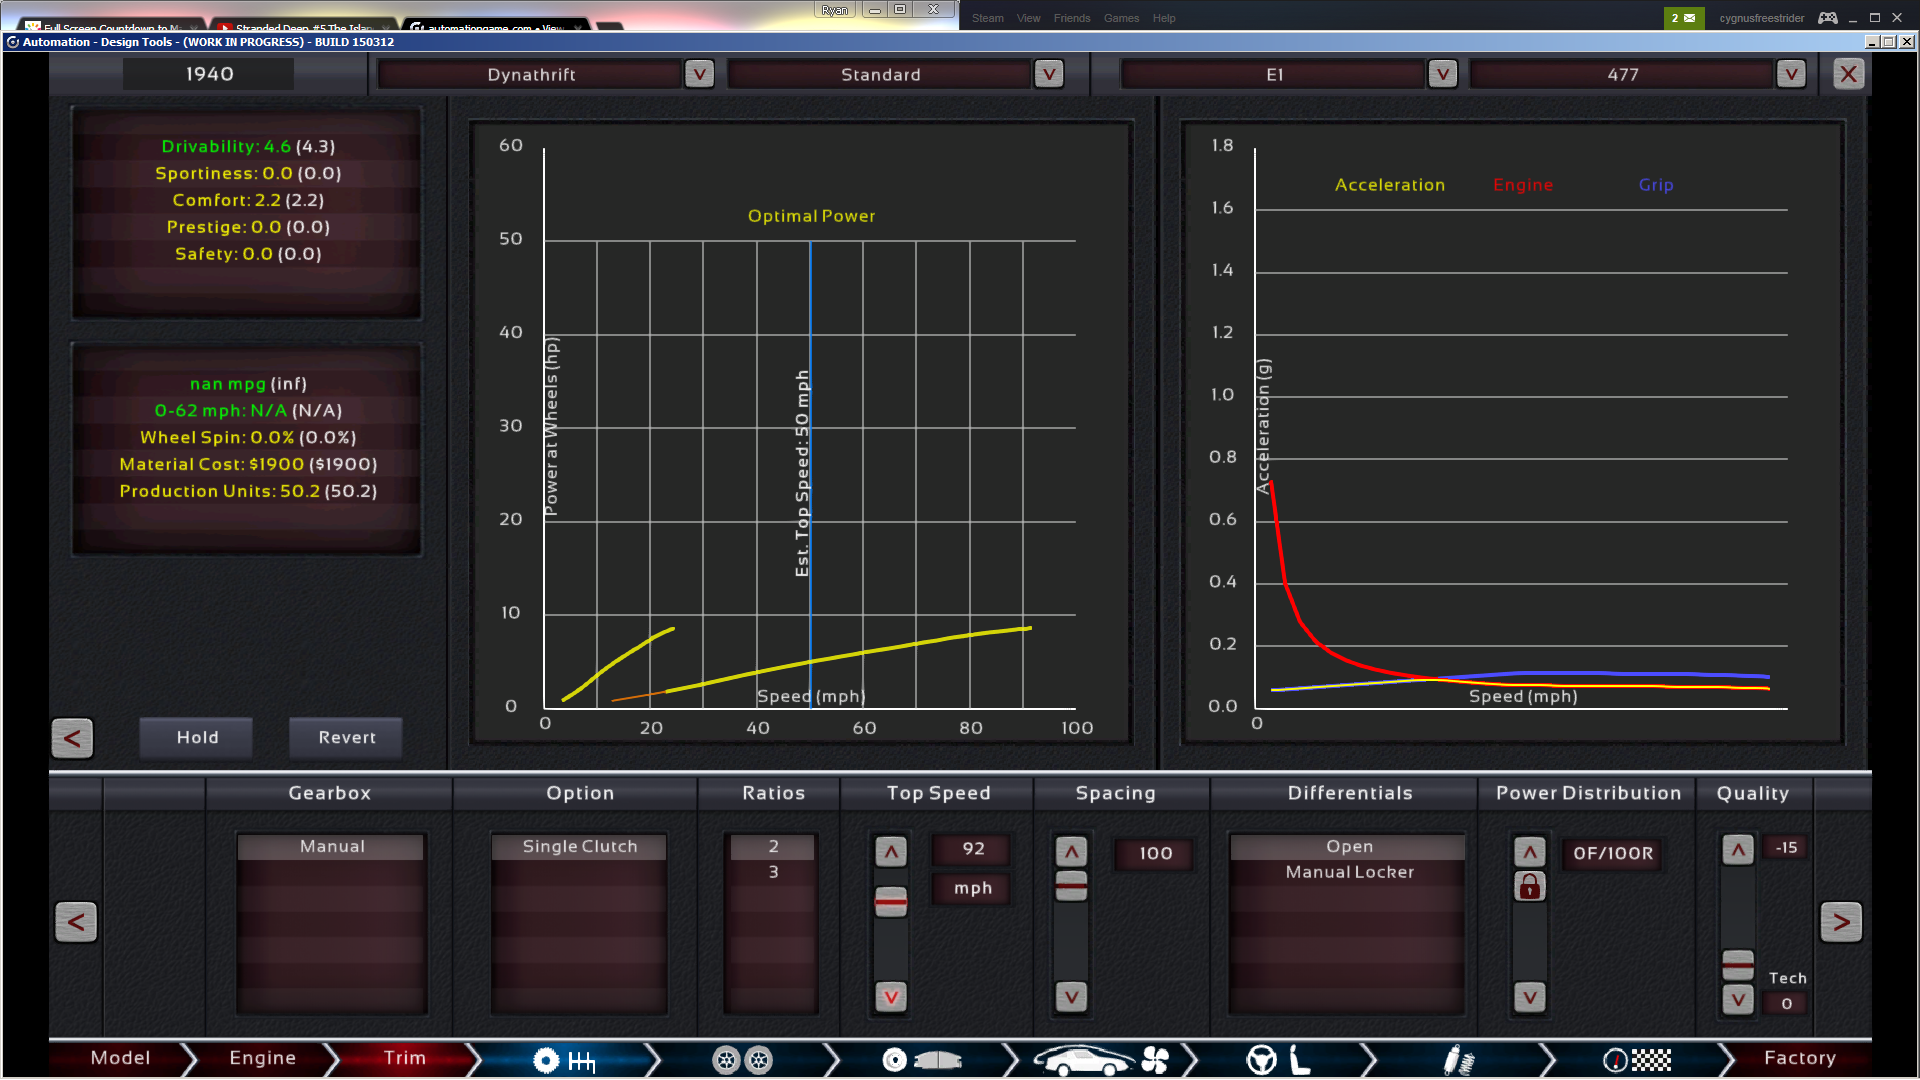Open the brakes tab icon
The height and width of the screenshot is (1080, 1920).
point(921,1060)
